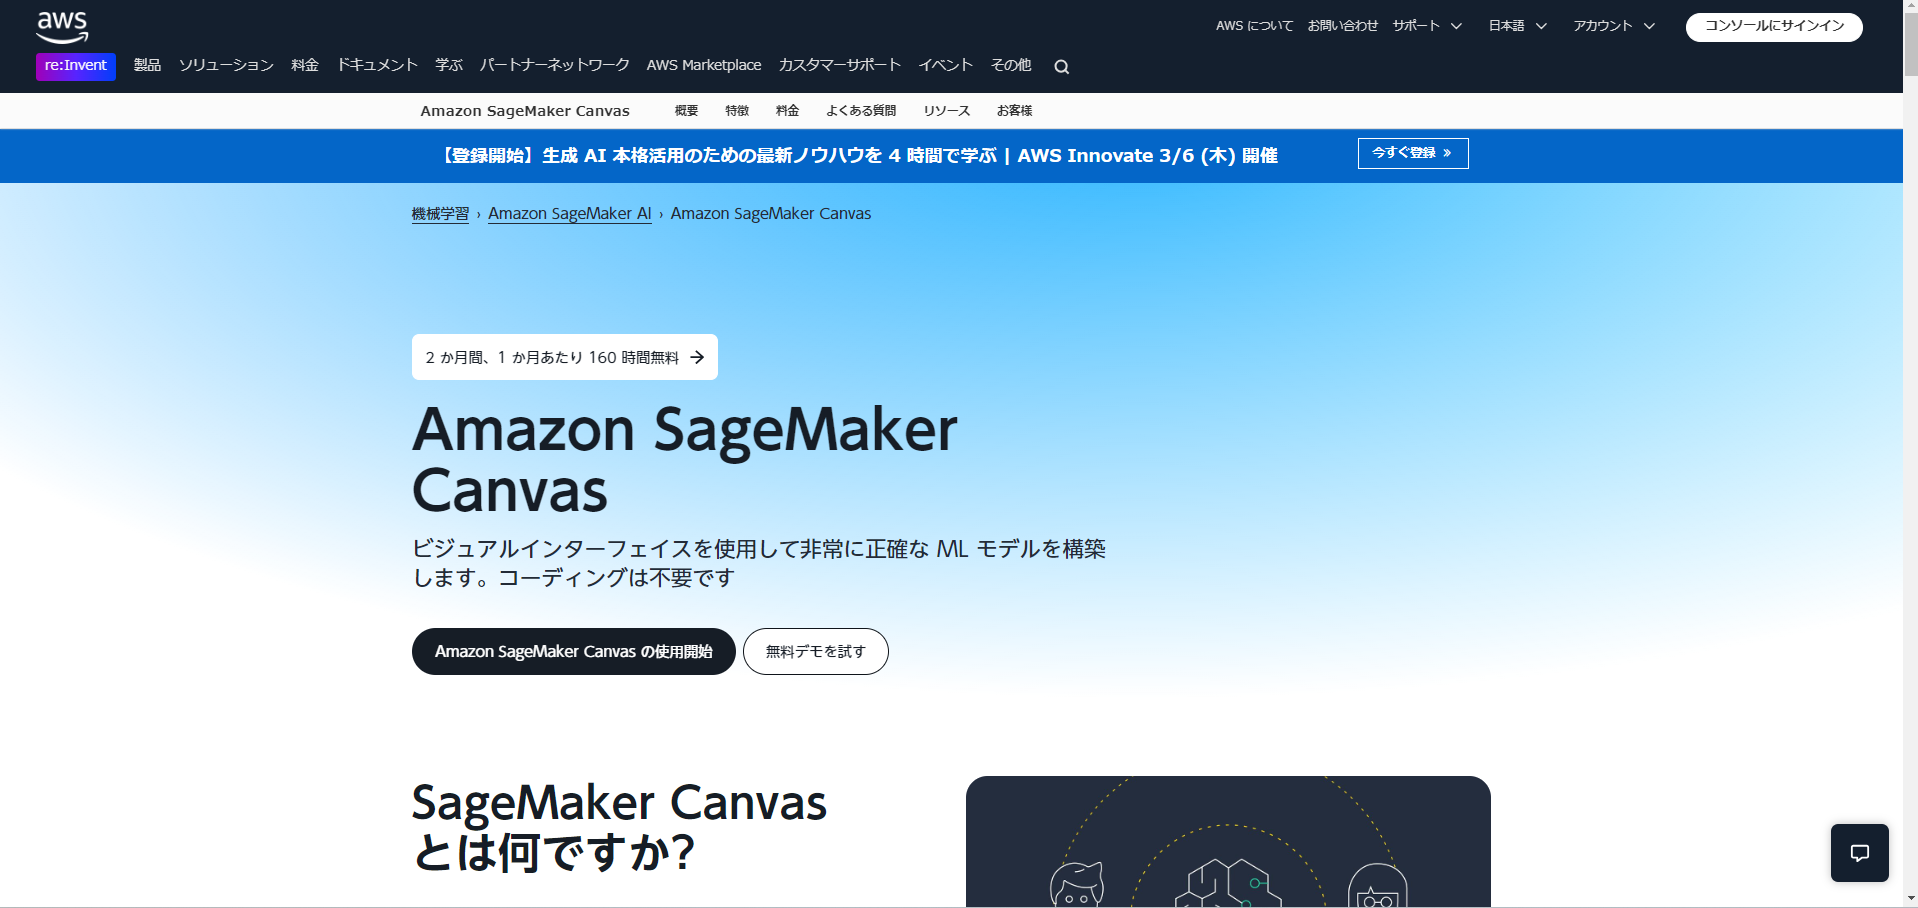Click the arrow in free-tier badge

click(x=697, y=357)
